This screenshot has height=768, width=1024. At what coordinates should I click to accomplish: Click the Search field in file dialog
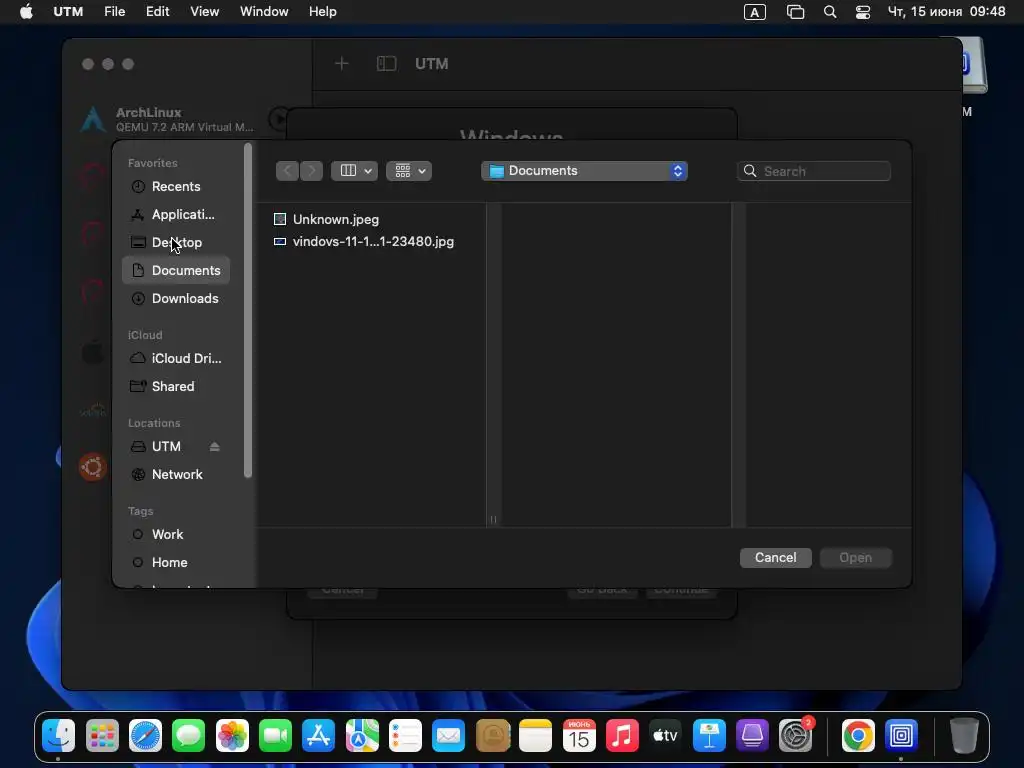click(814, 171)
